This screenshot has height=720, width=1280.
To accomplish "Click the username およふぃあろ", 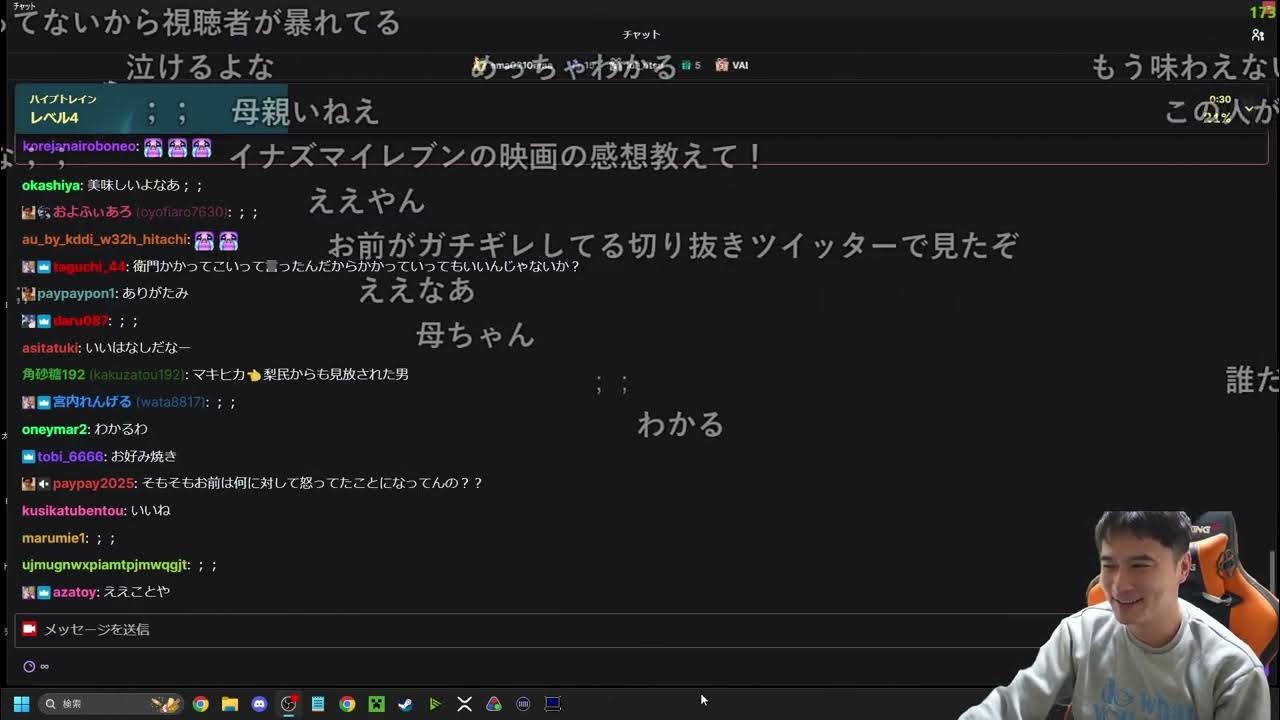I will coord(92,212).
